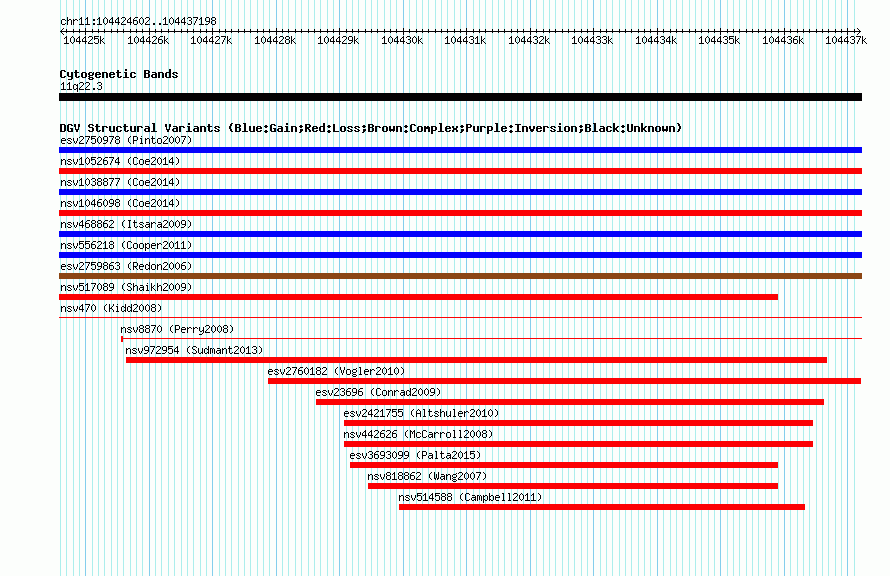Open the nsv1046098 (Coe2014) variant bar
The width and height of the screenshot is (890, 576).
click(x=460, y=213)
